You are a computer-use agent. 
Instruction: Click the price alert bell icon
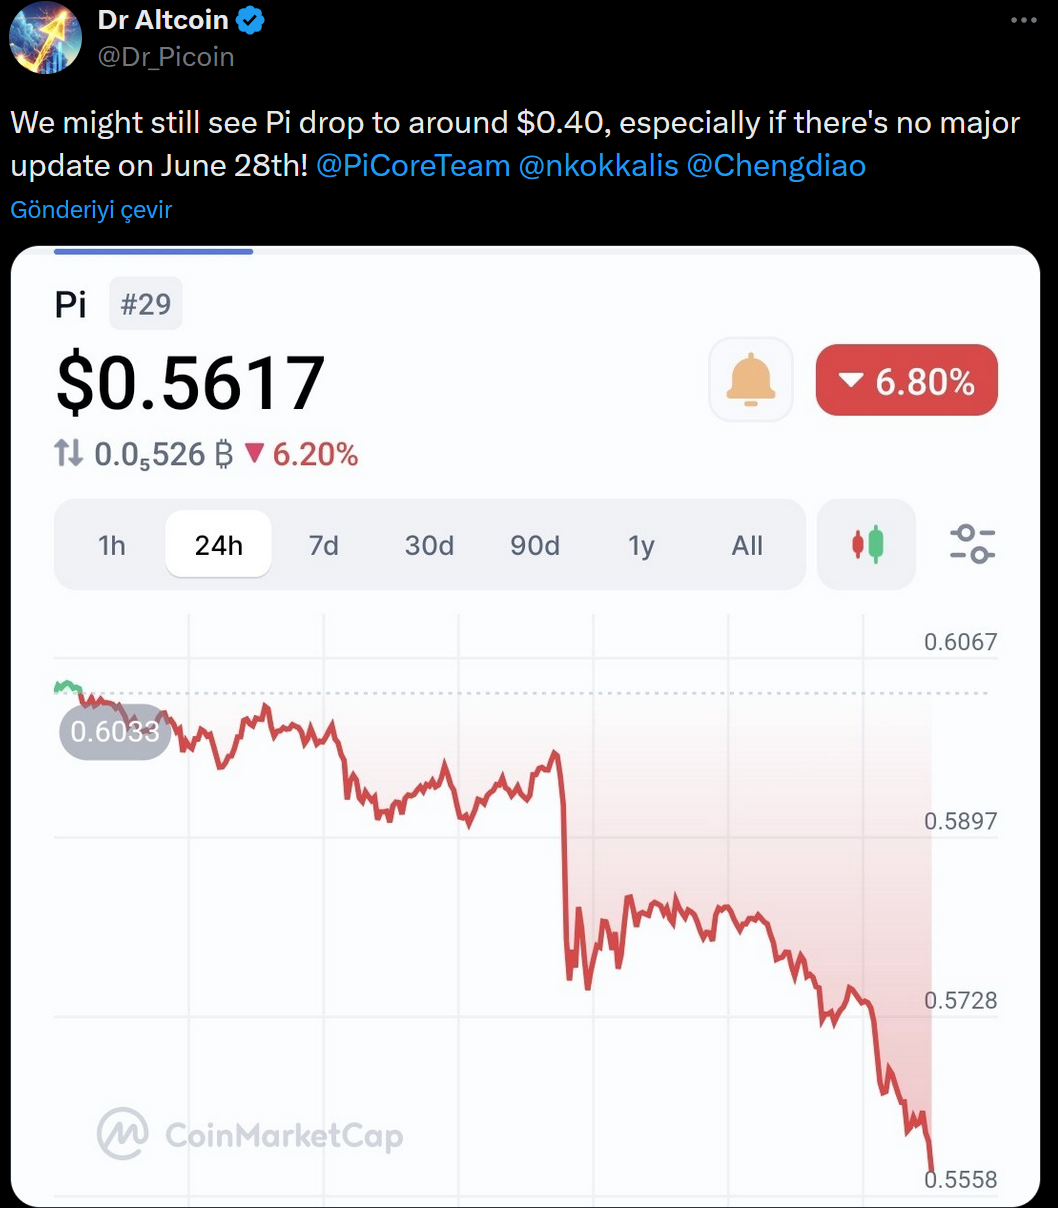(751, 379)
